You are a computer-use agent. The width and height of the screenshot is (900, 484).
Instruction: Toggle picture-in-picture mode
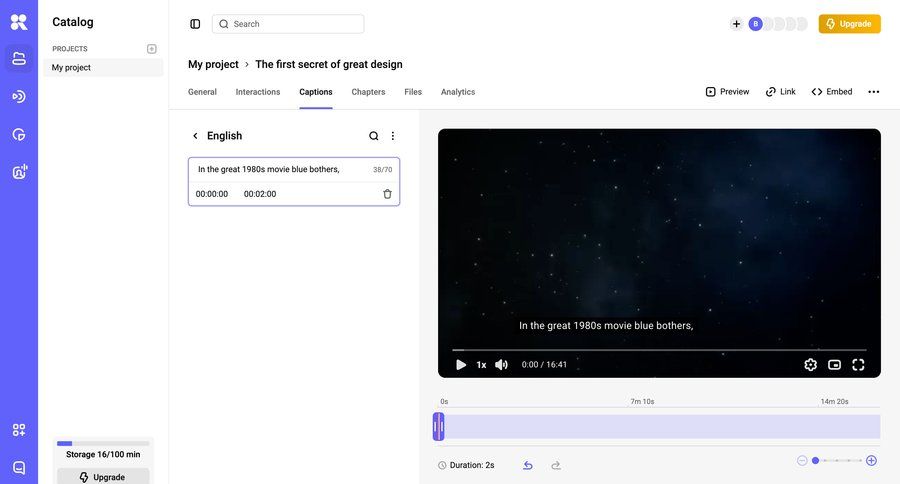(x=835, y=365)
